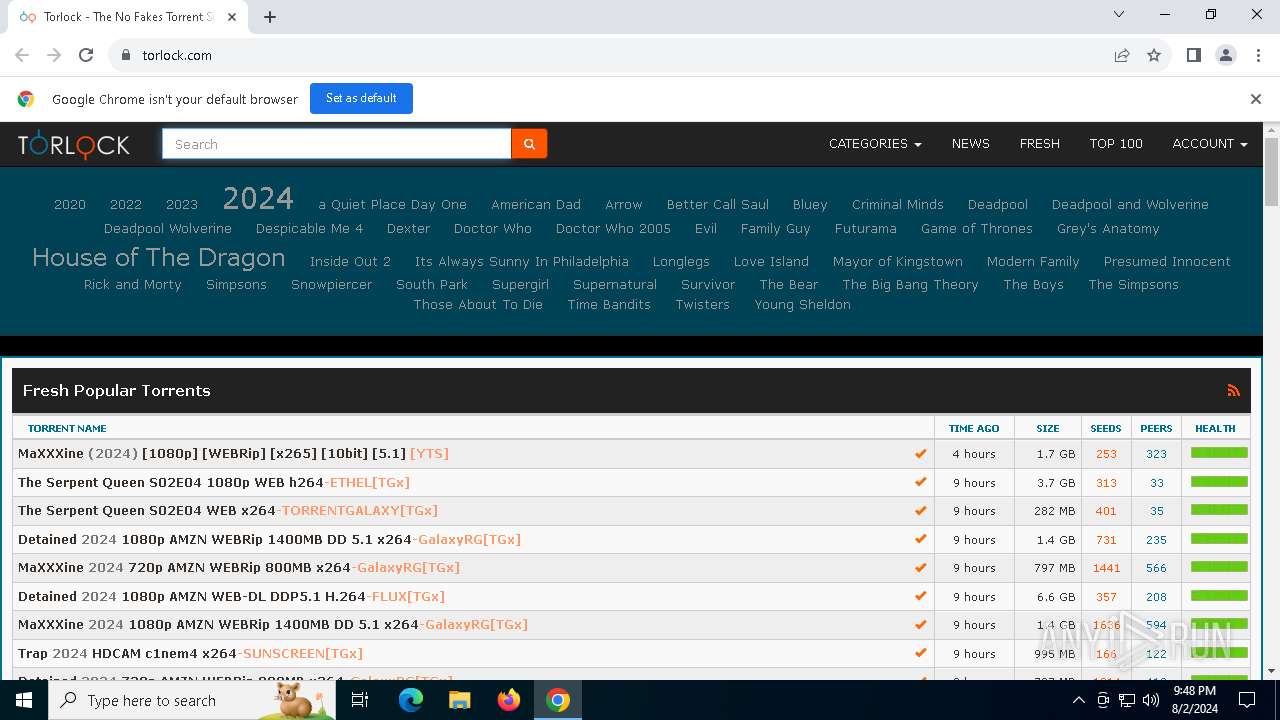Sort by SEEDS column header
Image resolution: width=1280 pixels, height=720 pixels.
point(1106,428)
